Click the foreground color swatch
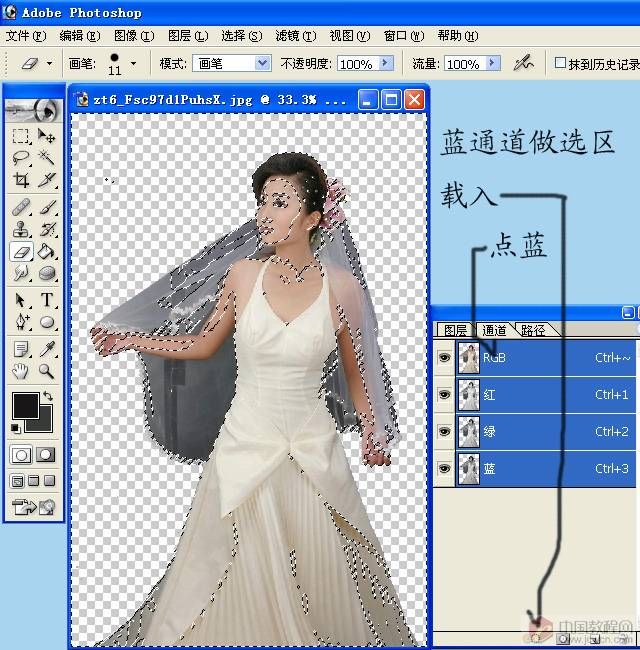This screenshot has height=650, width=640. point(24,405)
